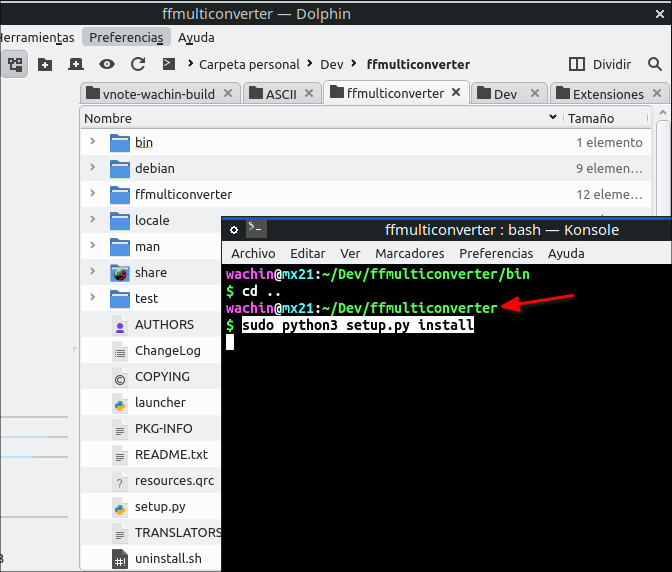Close the Dev tab
672x572 pixels.
pyautogui.click(x=535, y=93)
